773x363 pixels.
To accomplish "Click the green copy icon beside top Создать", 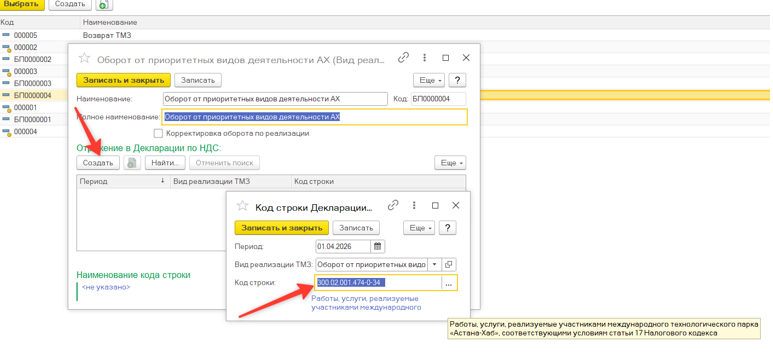I will (x=104, y=4).
